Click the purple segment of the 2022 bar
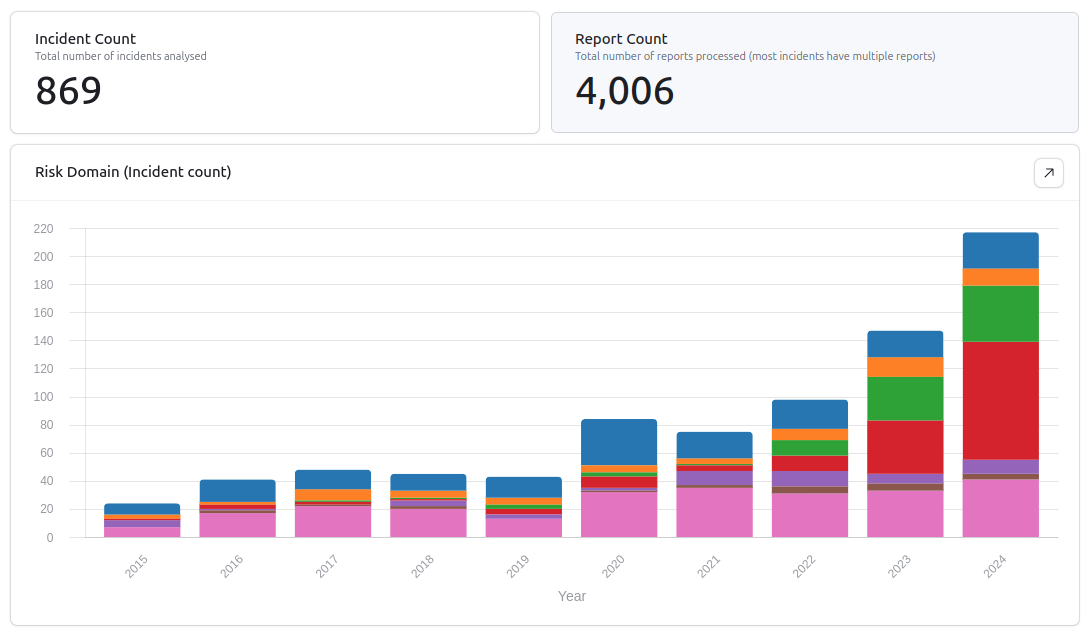Viewport: 1090px width, 636px height. click(x=810, y=479)
